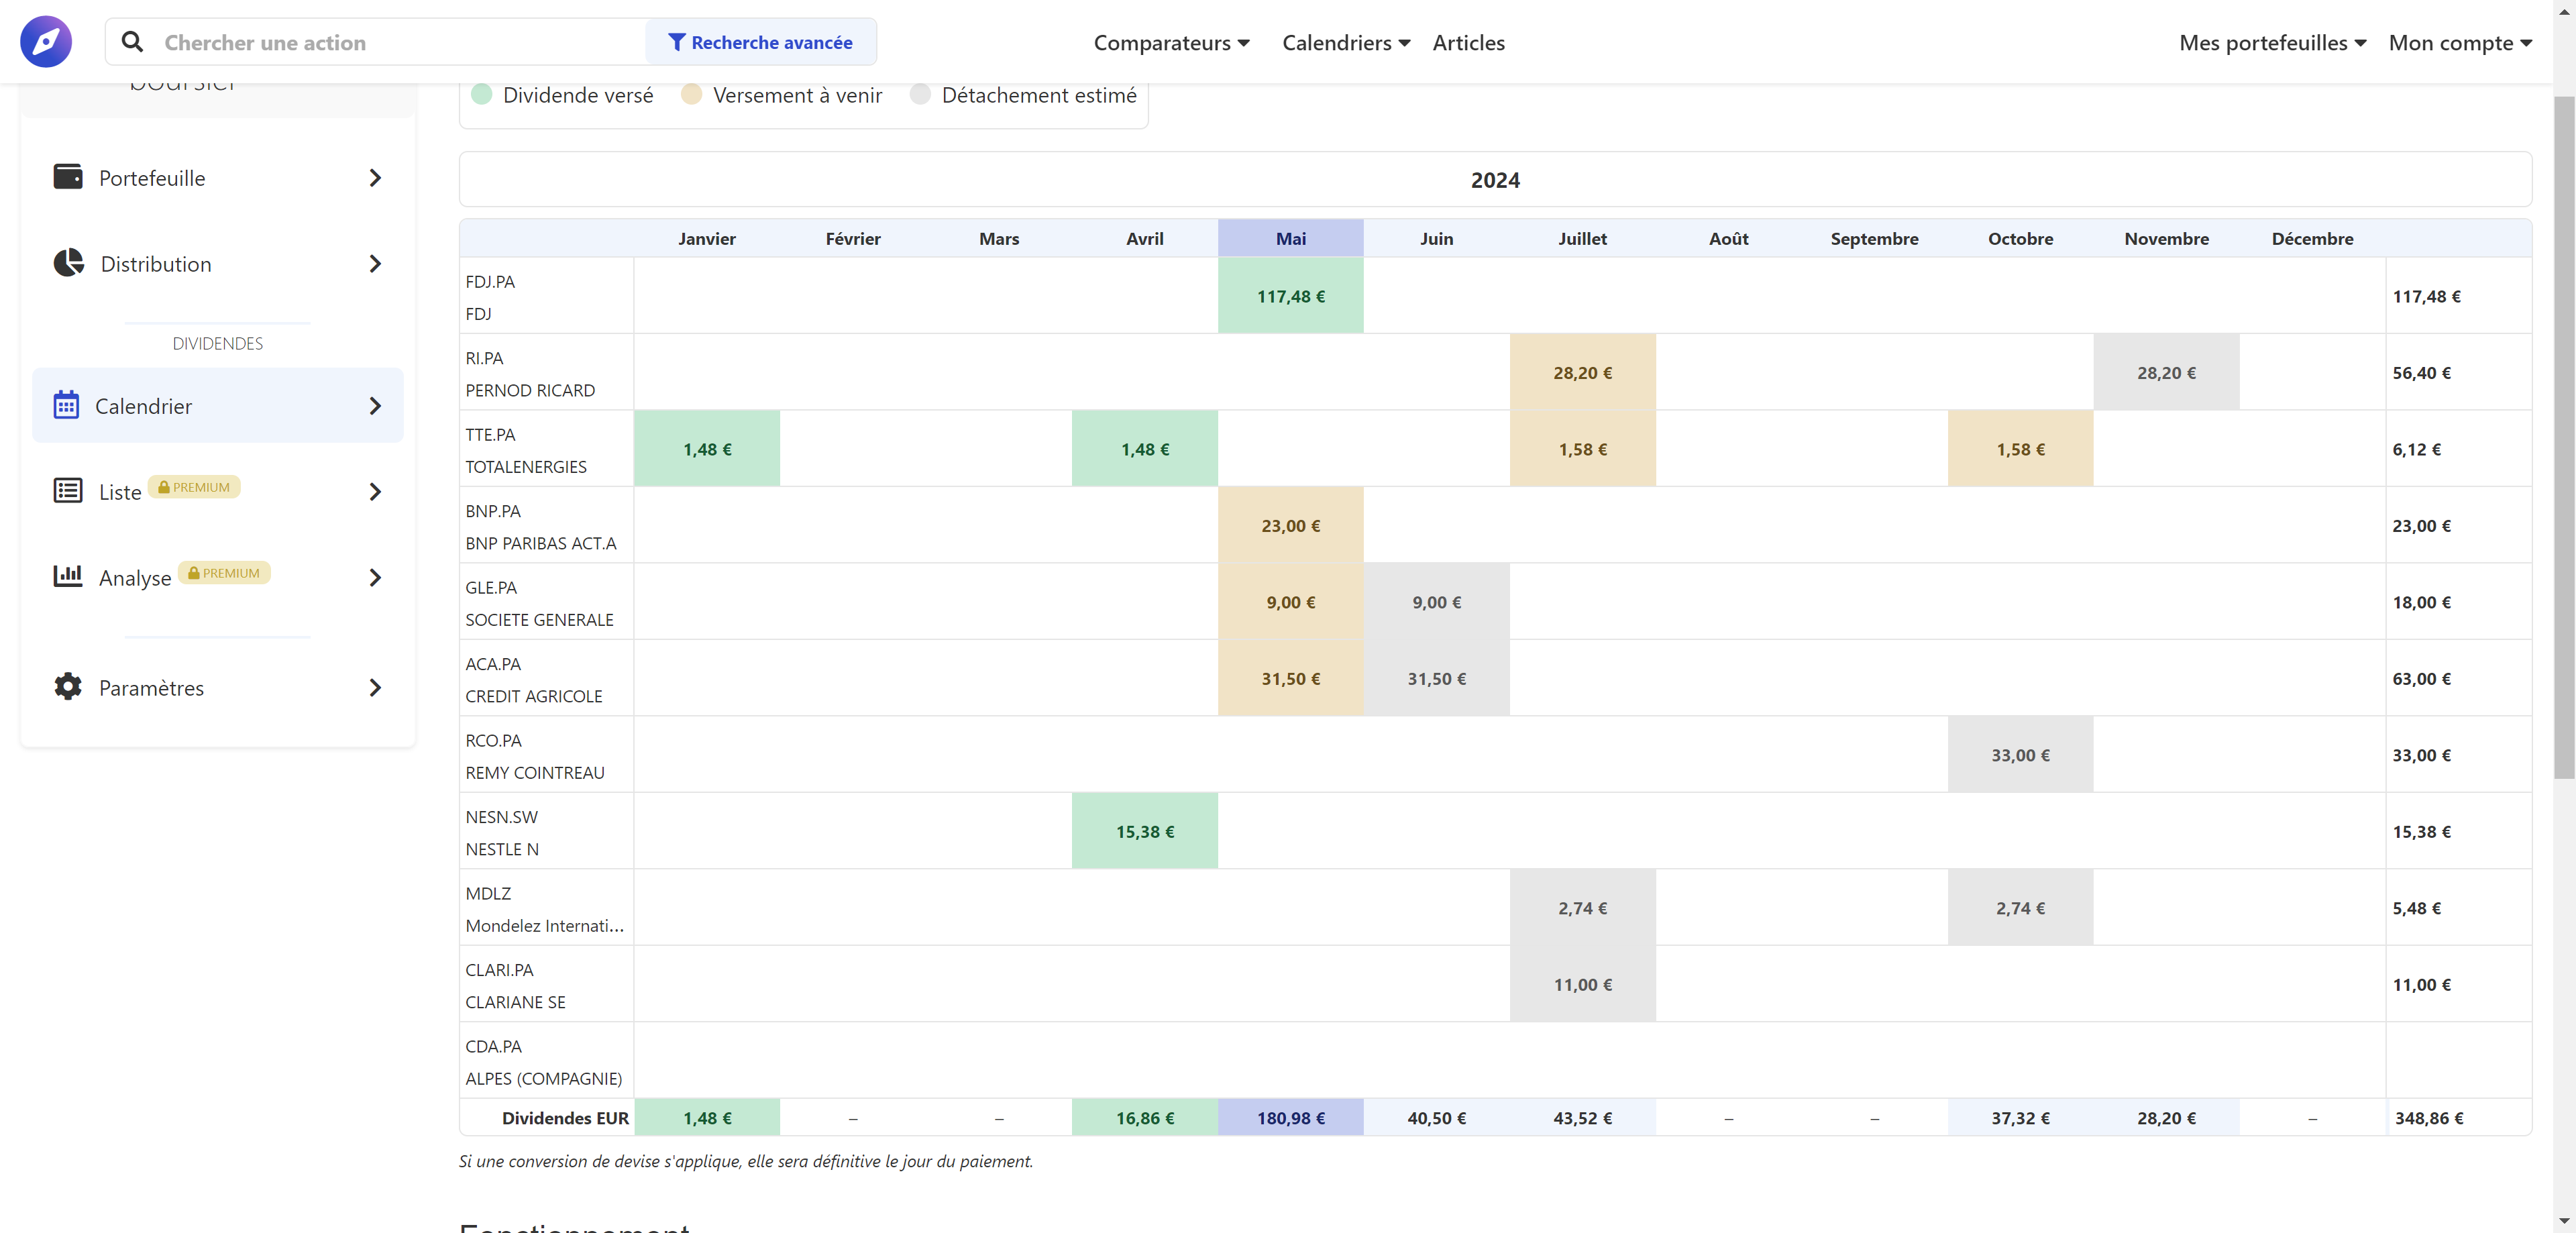Select the Mai column header
The image size is (2576, 1233).
tap(1290, 239)
